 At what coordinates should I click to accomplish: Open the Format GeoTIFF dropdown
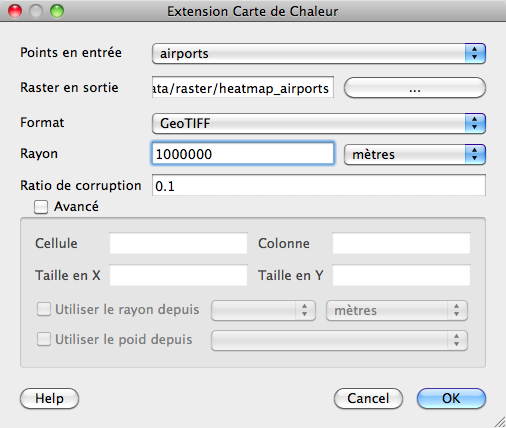pyautogui.click(x=319, y=123)
